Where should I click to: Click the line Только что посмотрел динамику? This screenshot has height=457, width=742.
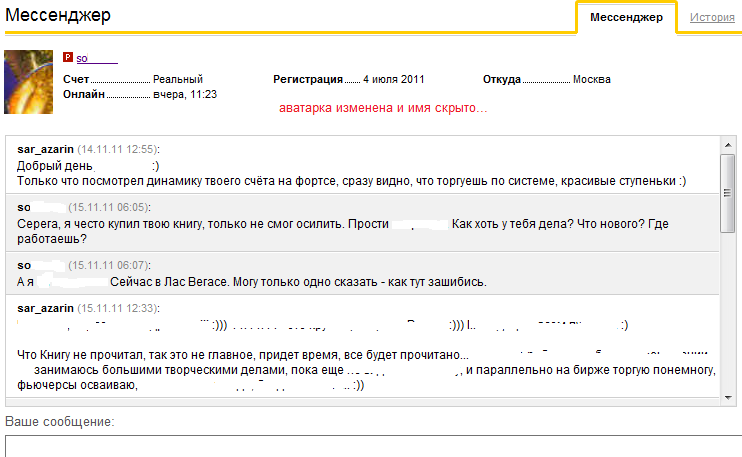click(x=352, y=181)
